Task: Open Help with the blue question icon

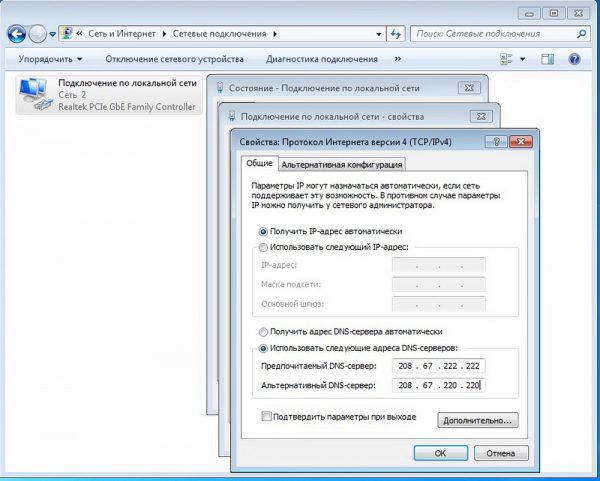Action: 574,59
